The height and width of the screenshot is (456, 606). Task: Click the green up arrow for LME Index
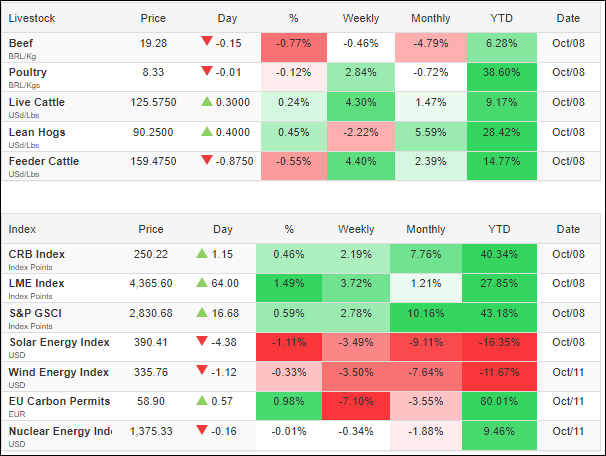click(201, 284)
